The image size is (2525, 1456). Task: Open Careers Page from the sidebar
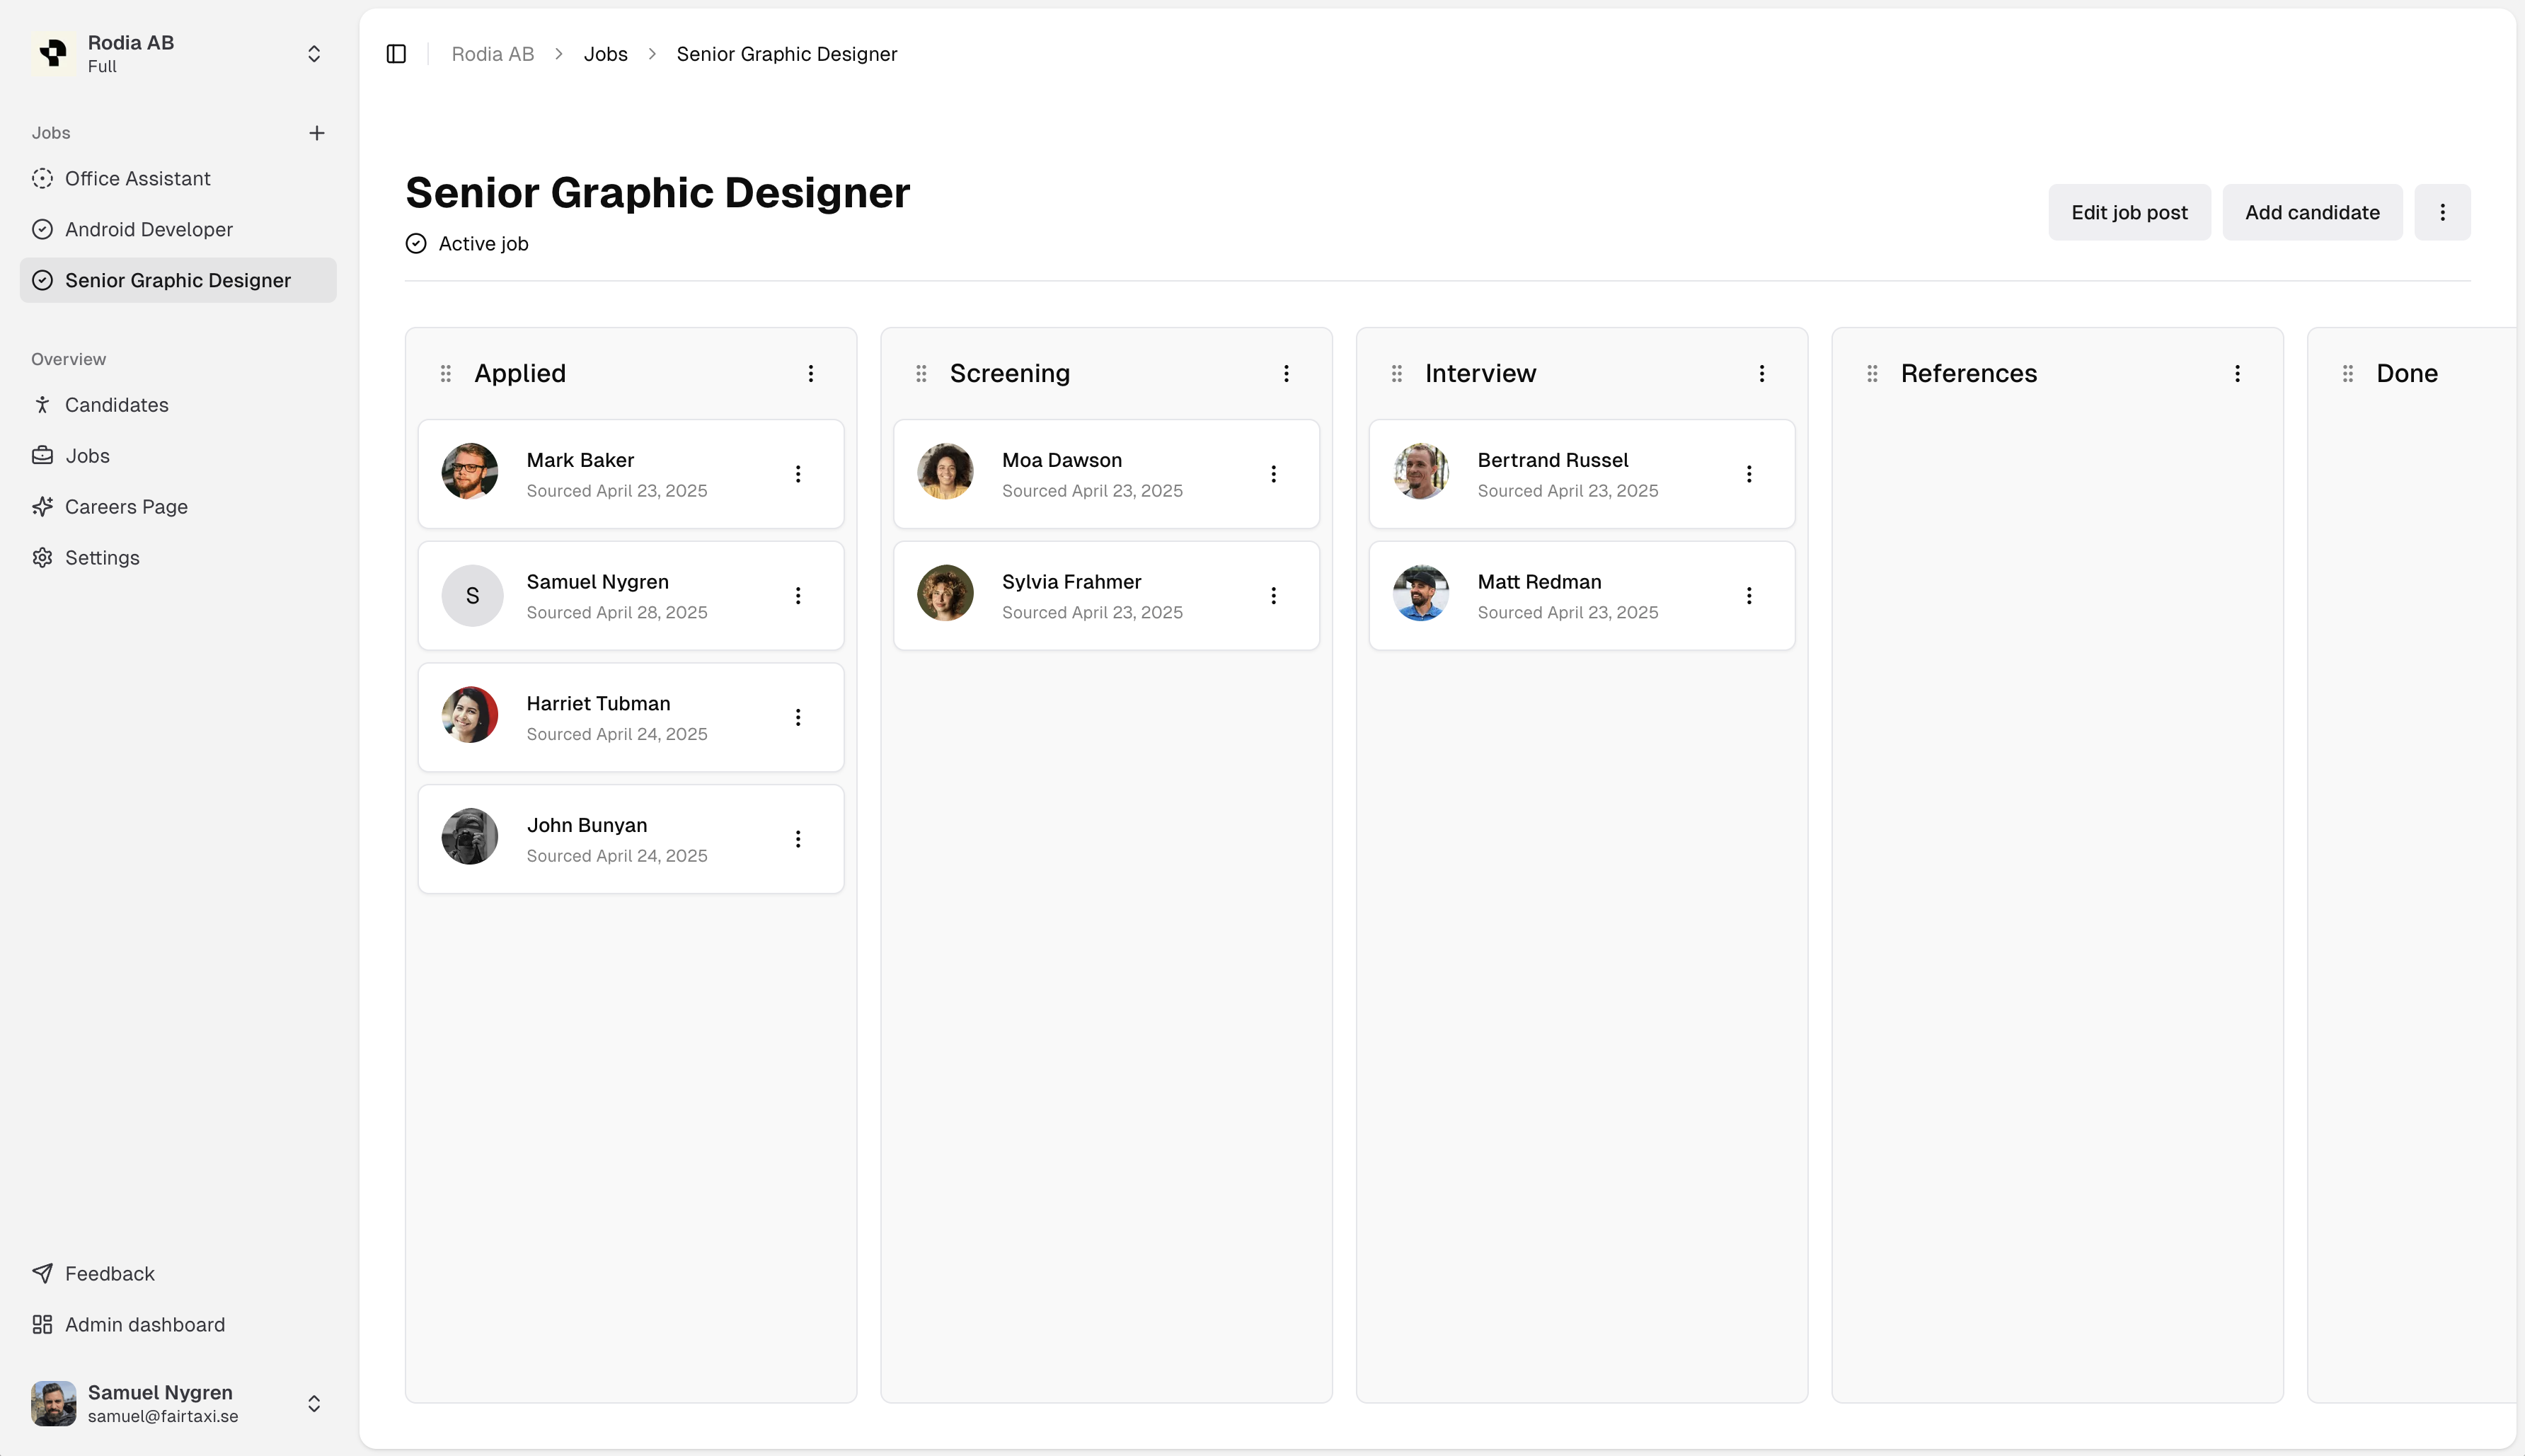coord(126,507)
